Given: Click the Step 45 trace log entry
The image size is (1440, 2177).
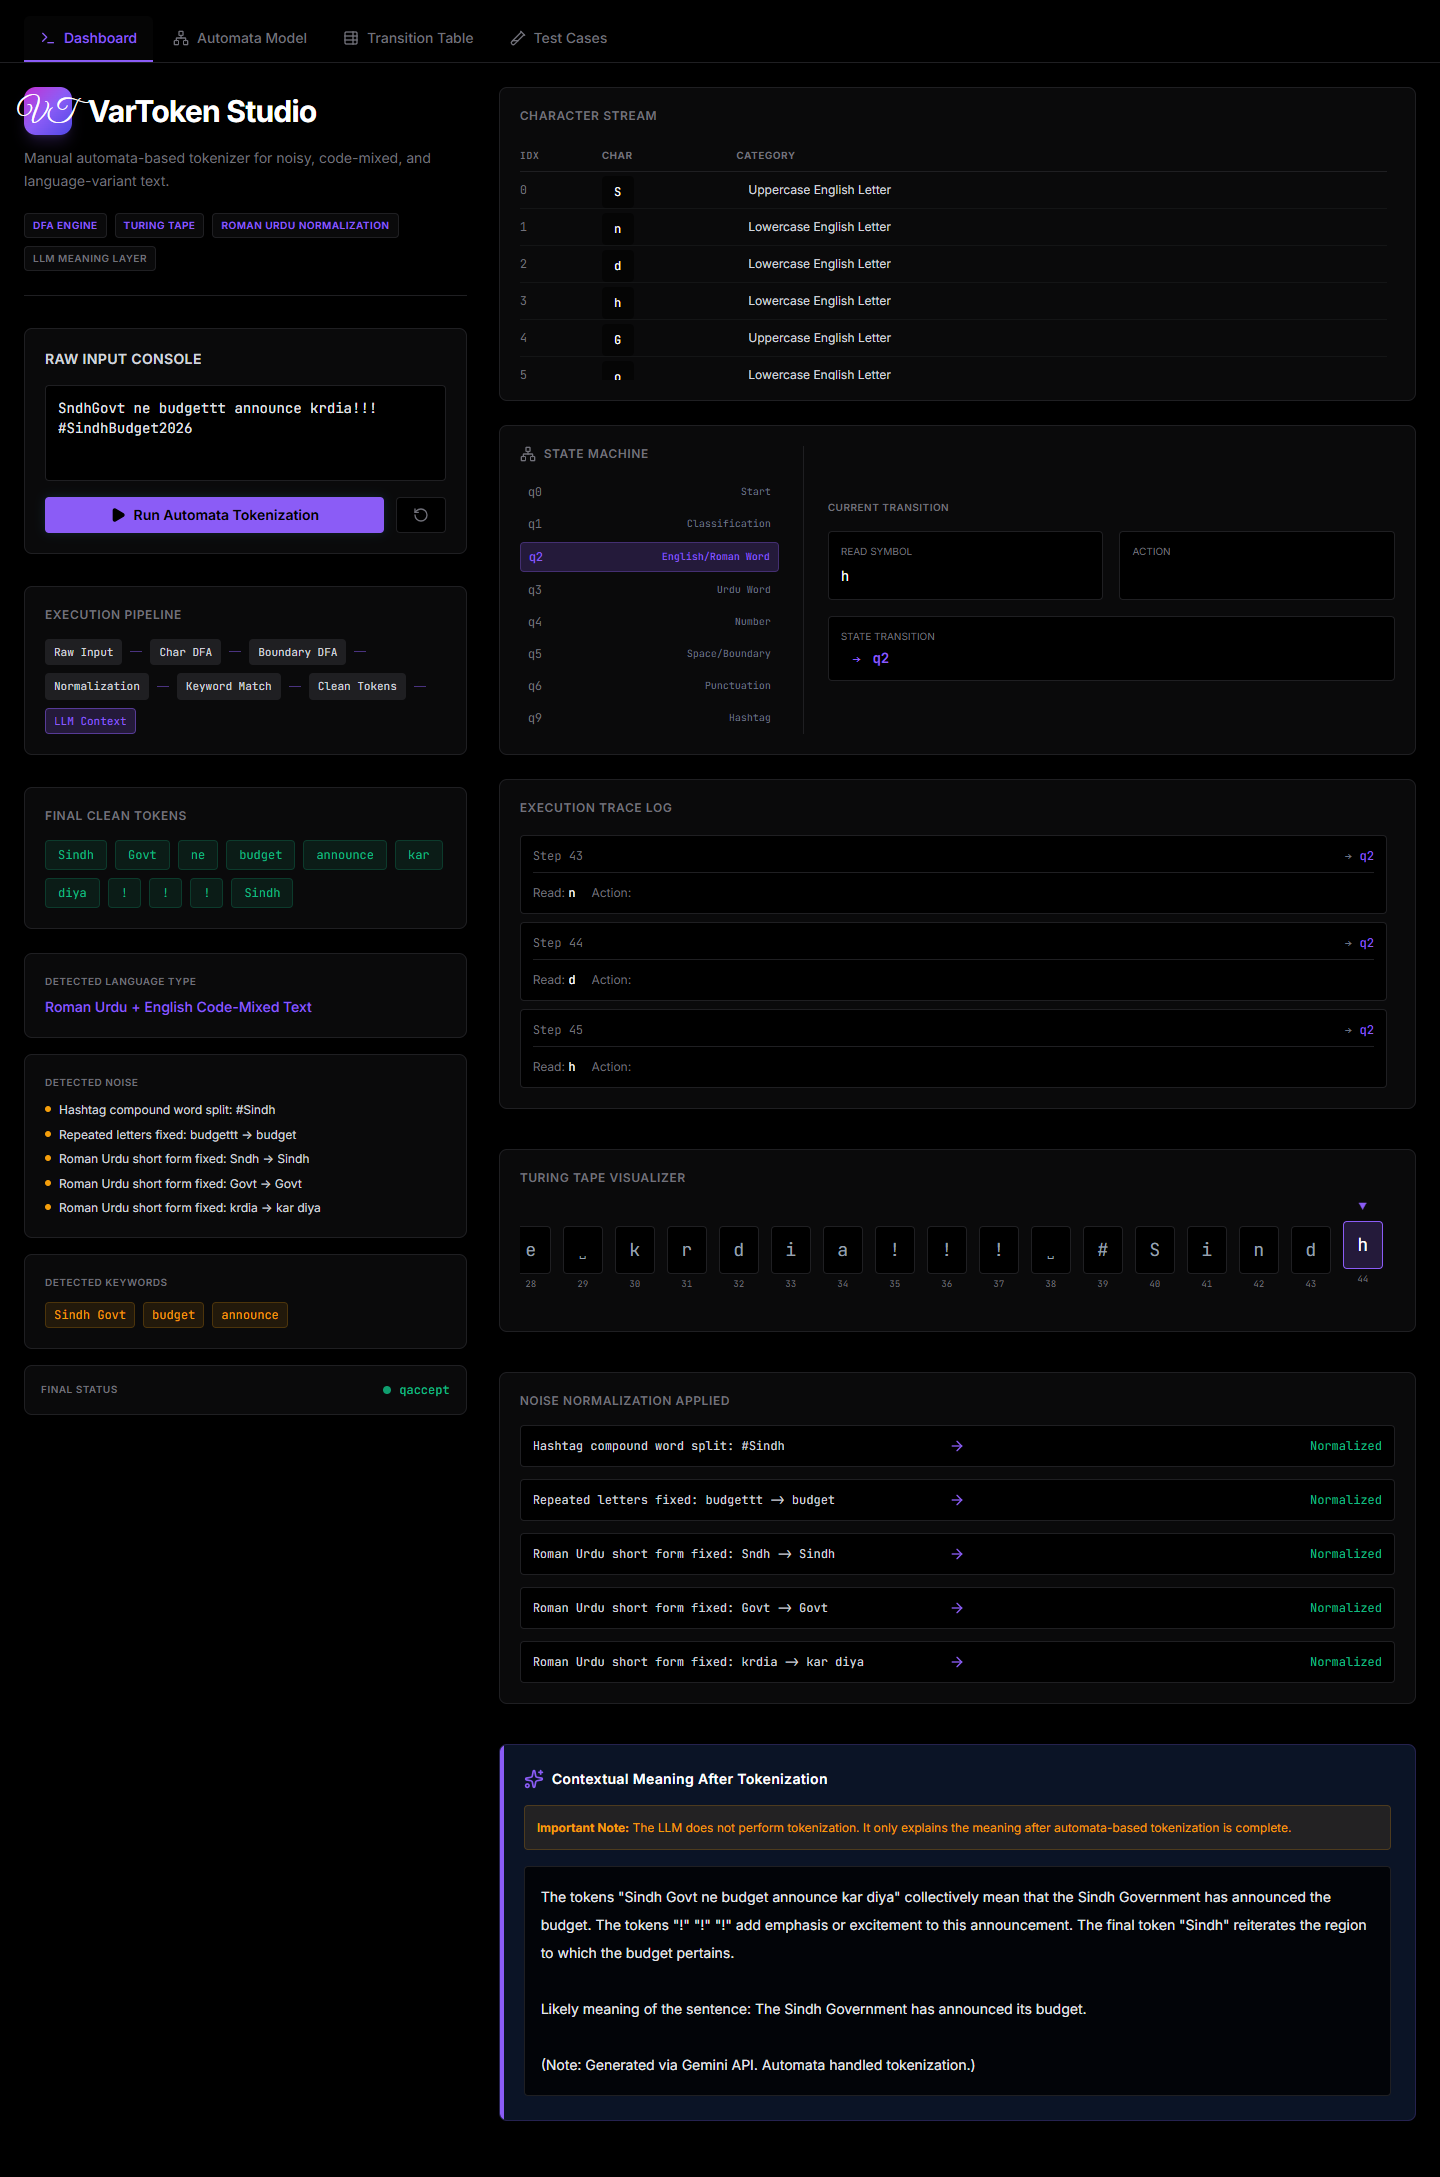Looking at the screenshot, I should (x=953, y=1048).
